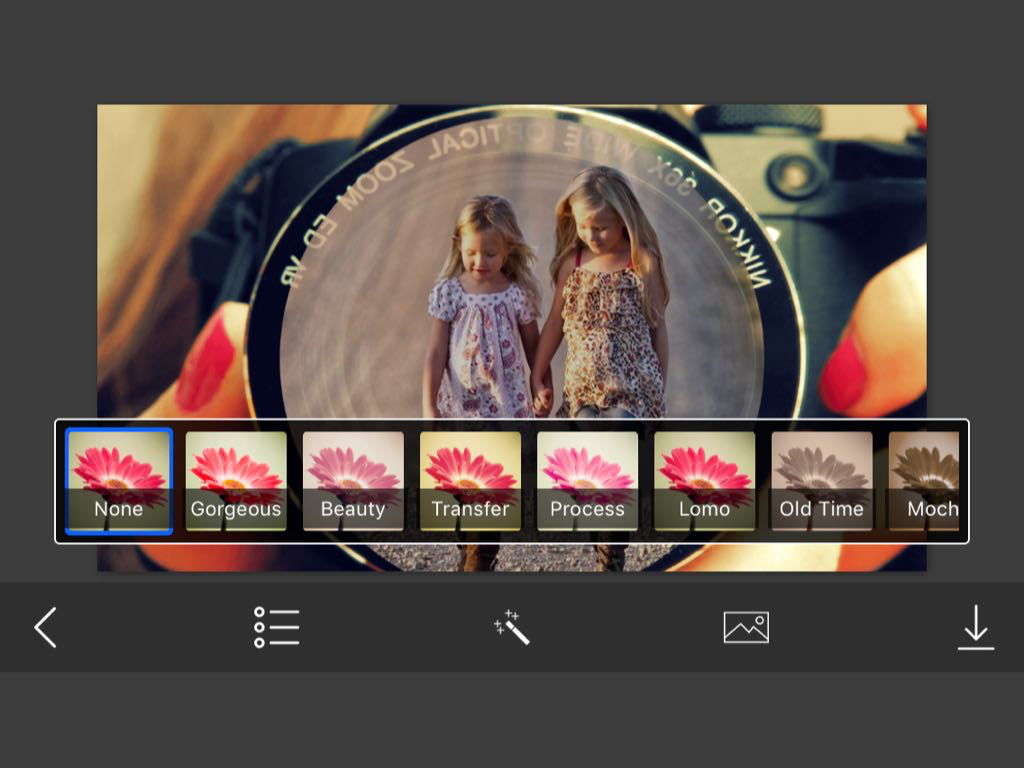Image resolution: width=1024 pixels, height=768 pixels.
Task: Select the Old Time filter
Action: pyautogui.click(x=822, y=481)
